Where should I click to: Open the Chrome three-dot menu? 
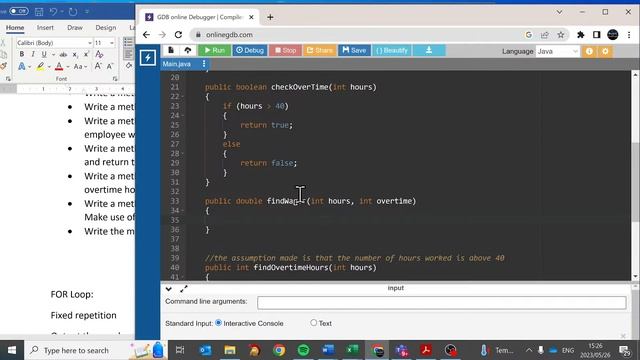pyautogui.click(x=629, y=35)
